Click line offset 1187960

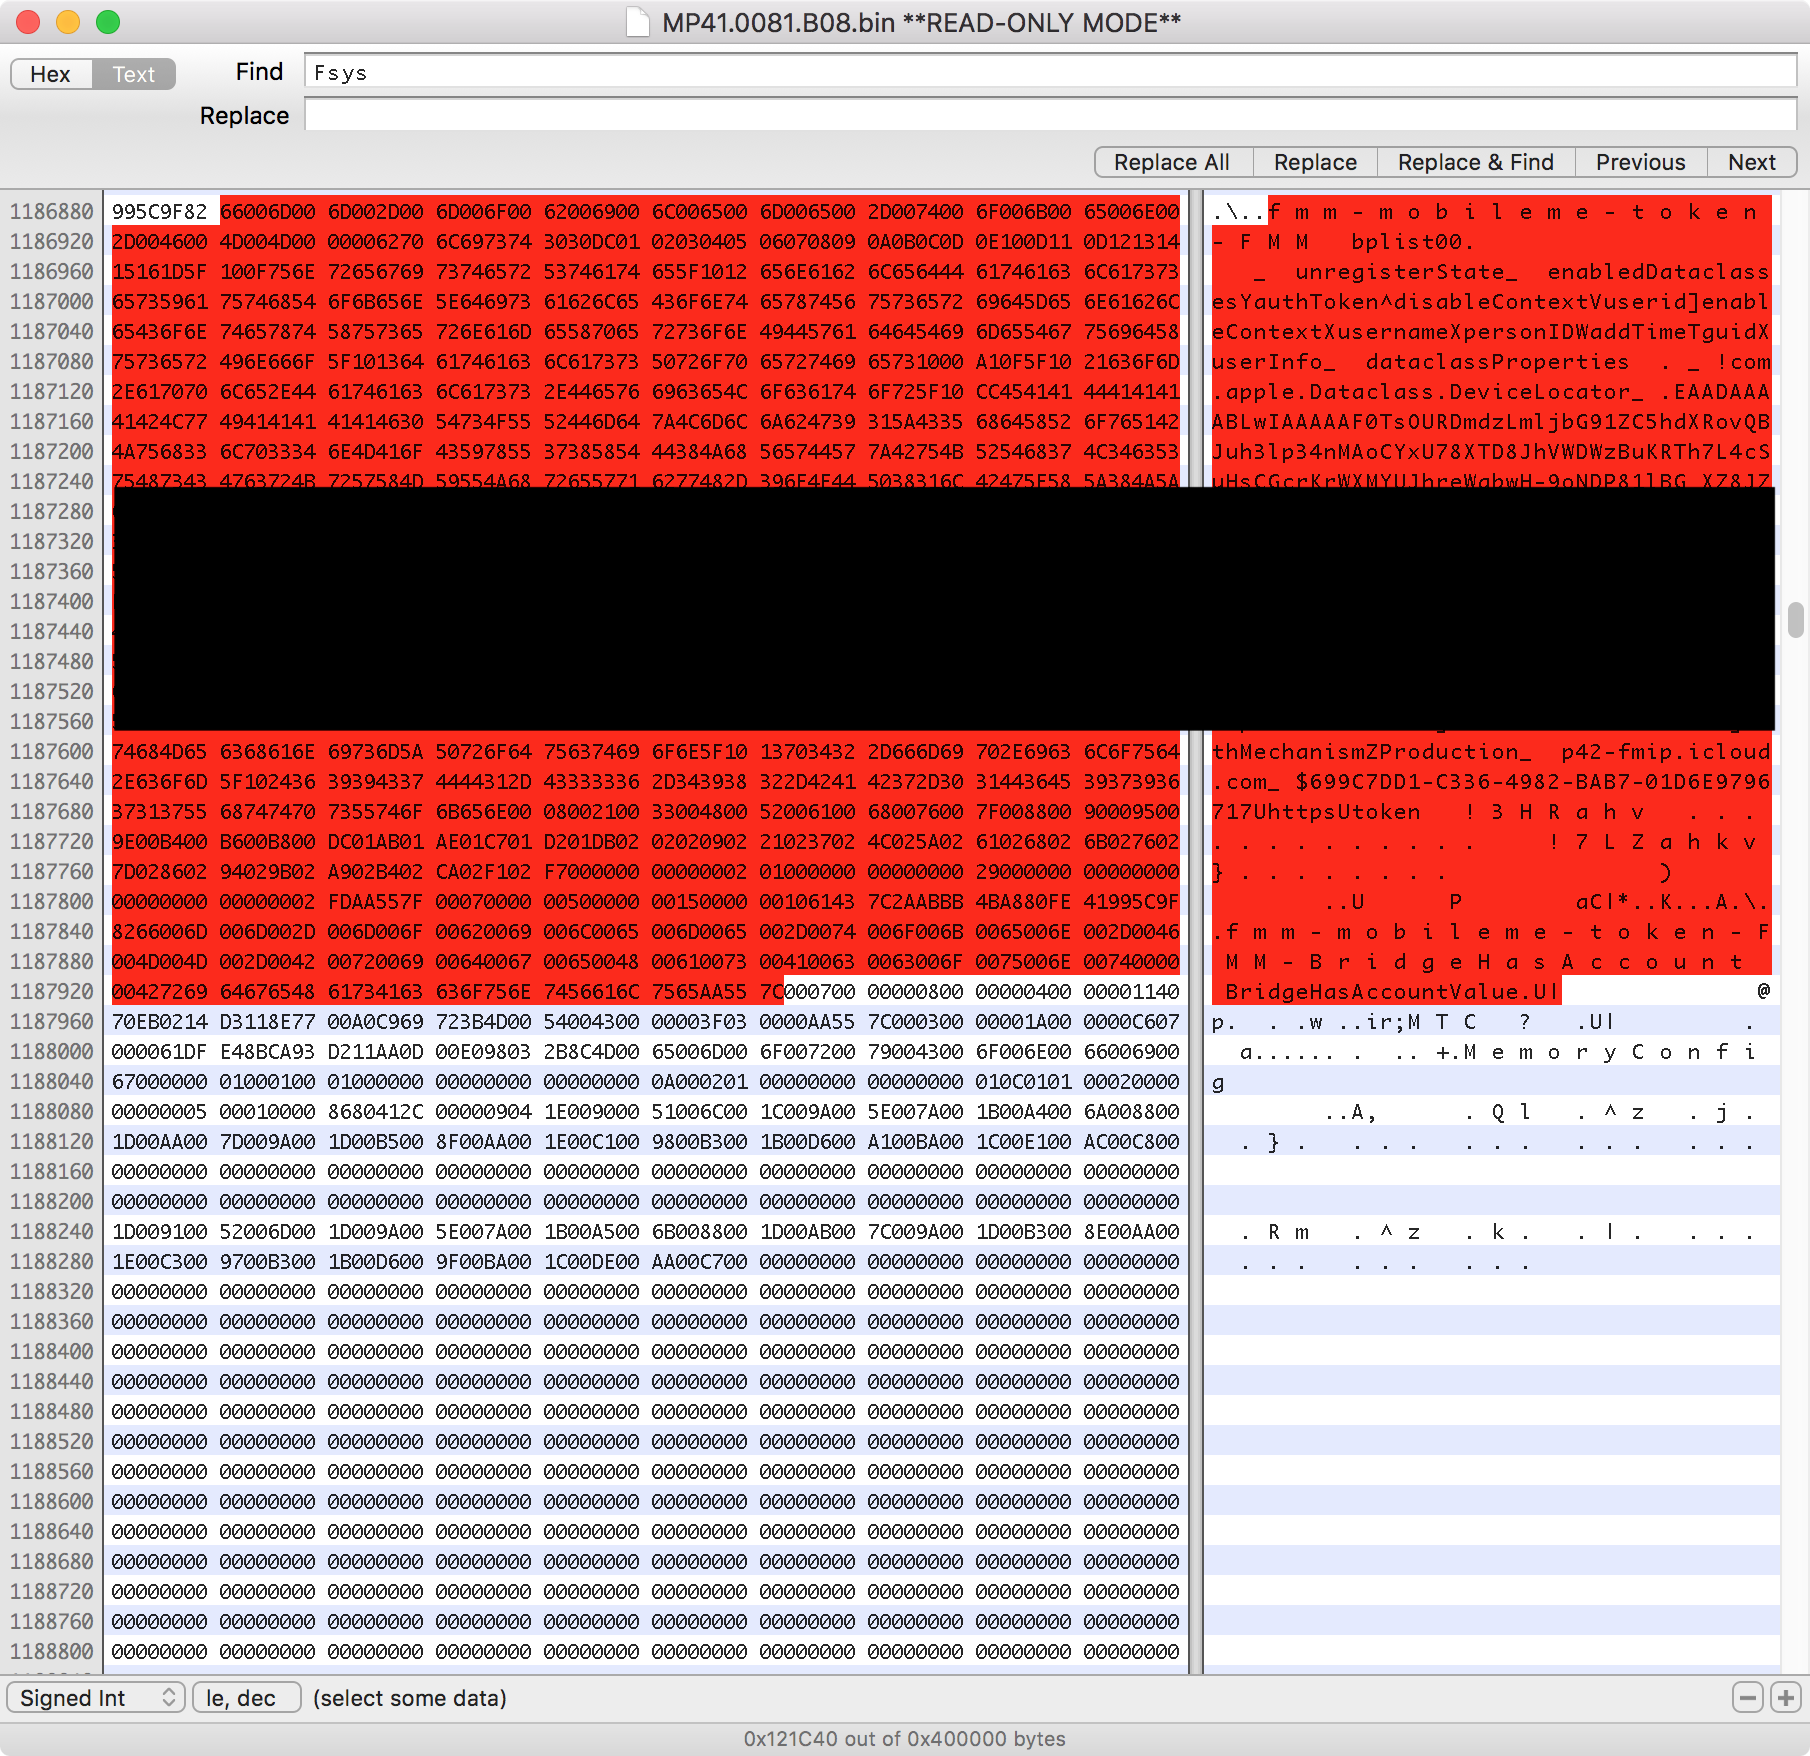tap(52, 1022)
